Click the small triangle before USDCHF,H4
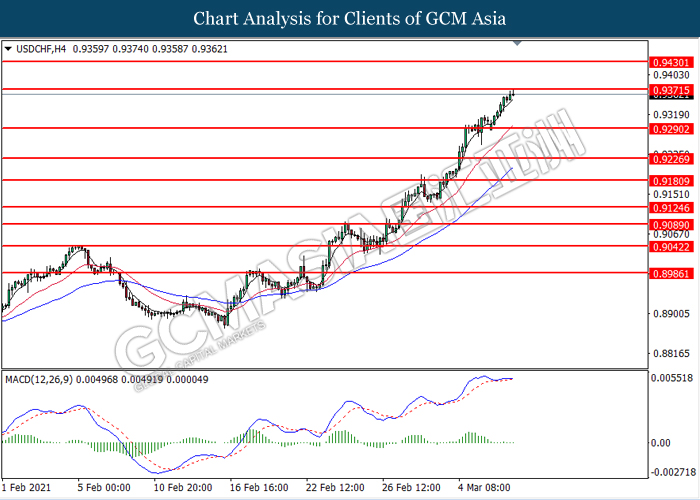 (x=9, y=47)
